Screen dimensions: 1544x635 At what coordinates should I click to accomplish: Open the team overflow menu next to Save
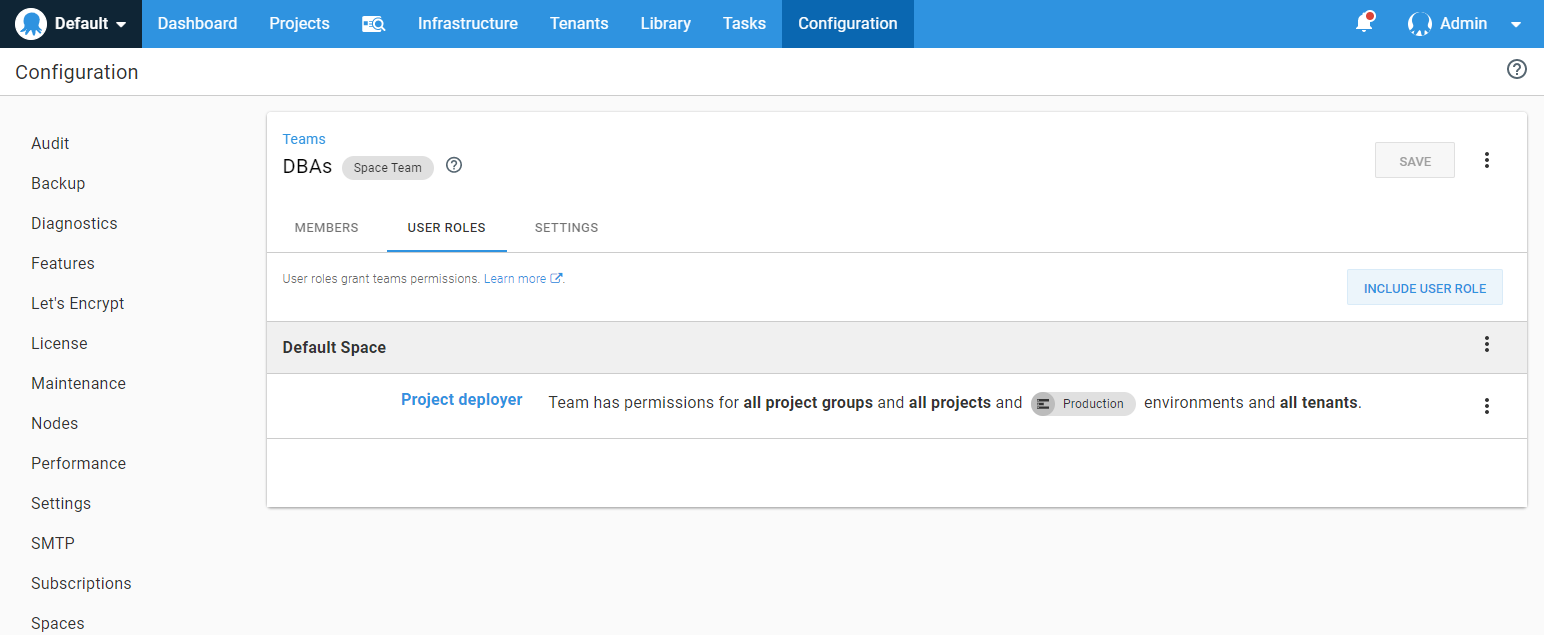coord(1486,160)
